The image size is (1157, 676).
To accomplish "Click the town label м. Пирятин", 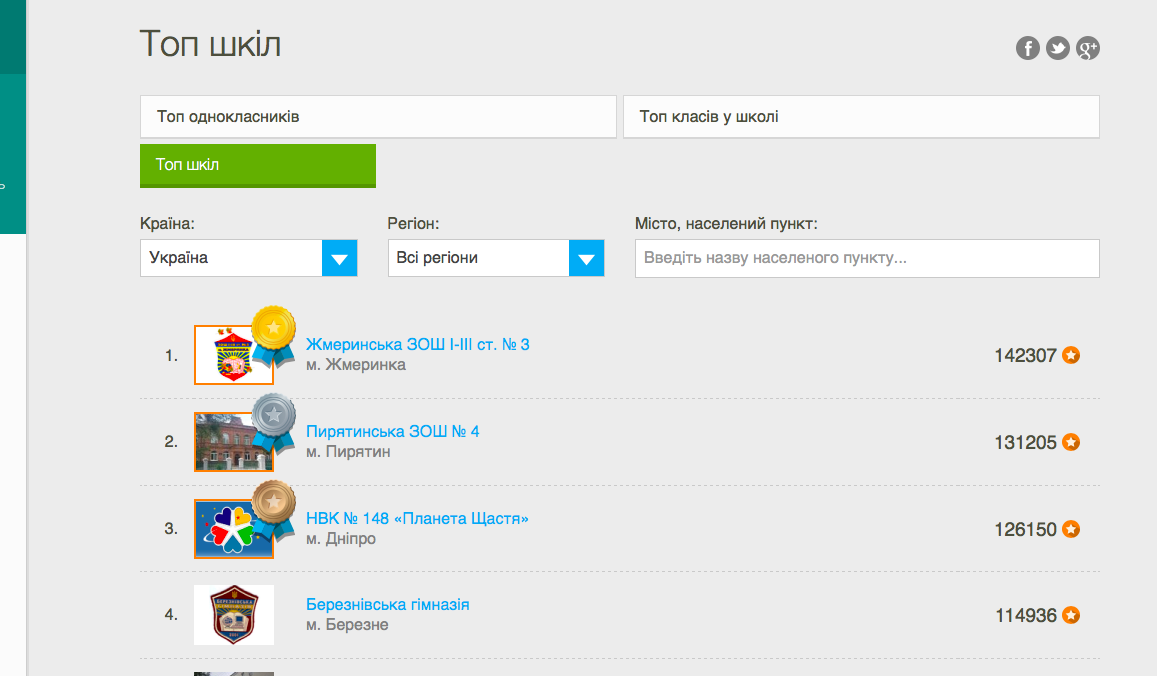I will tap(348, 452).
